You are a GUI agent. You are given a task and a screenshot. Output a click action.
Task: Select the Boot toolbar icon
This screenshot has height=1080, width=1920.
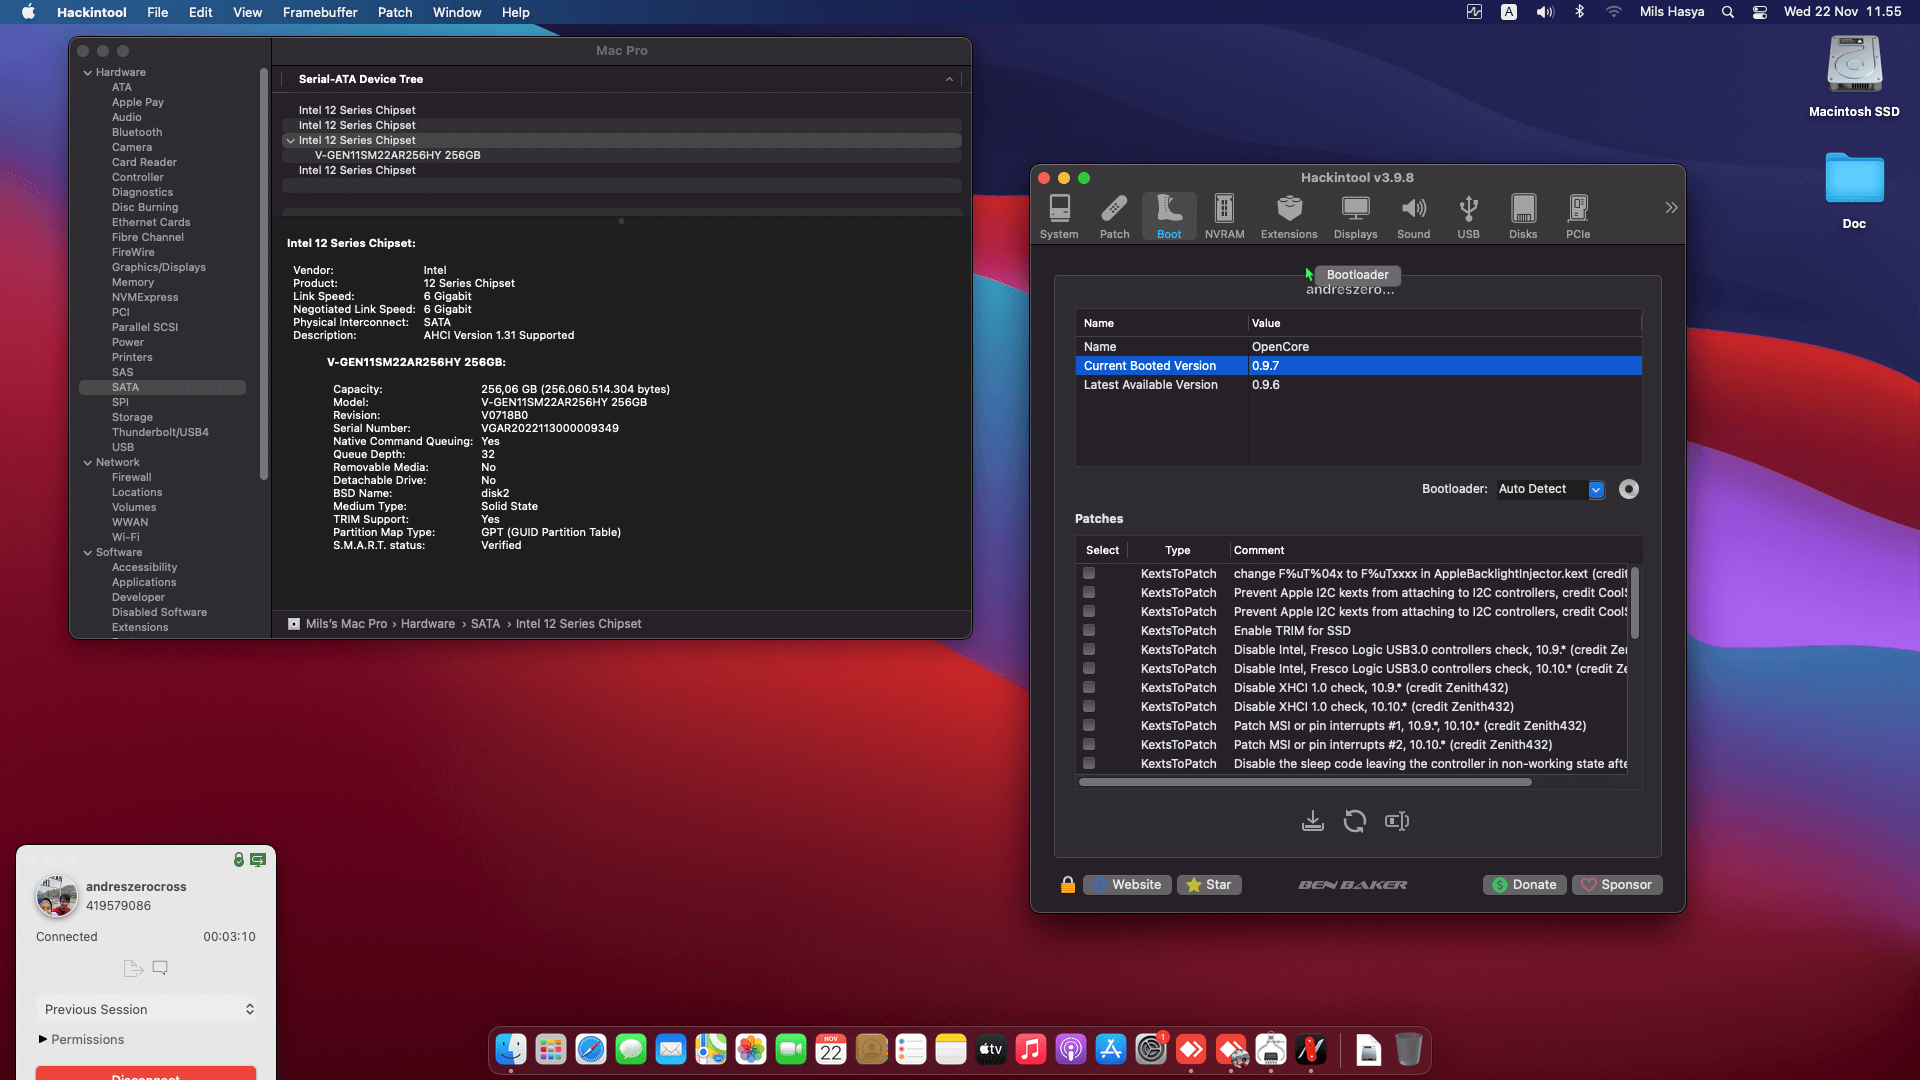pyautogui.click(x=1169, y=216)
